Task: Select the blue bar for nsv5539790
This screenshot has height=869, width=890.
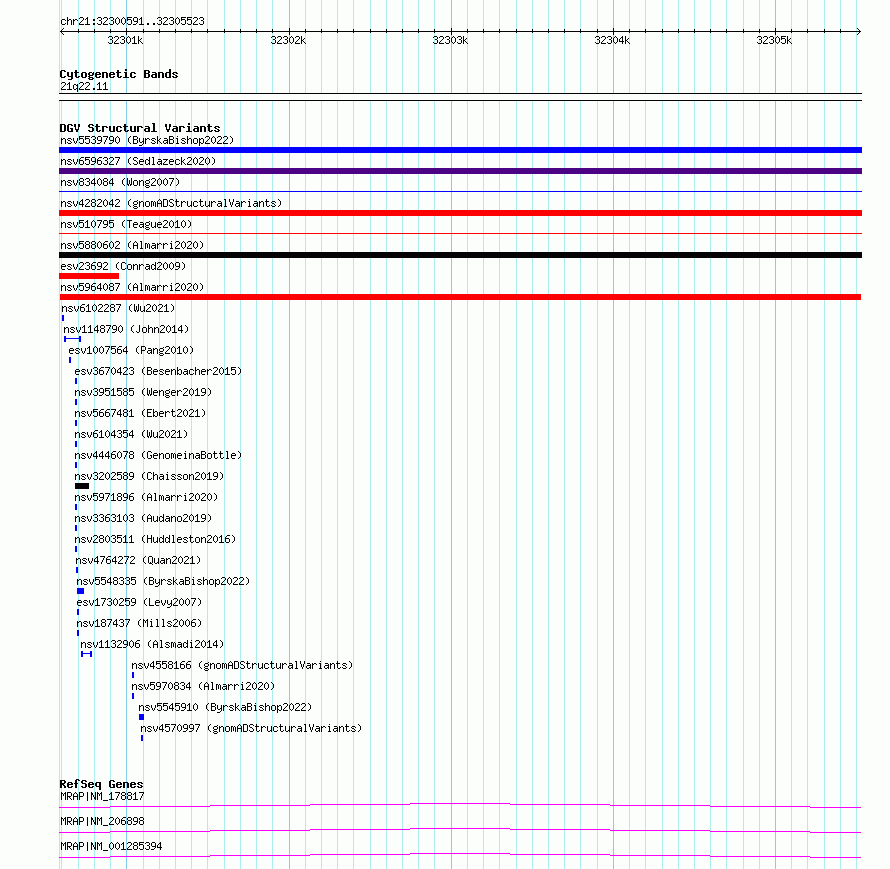Action: click(x=460, y=150)
